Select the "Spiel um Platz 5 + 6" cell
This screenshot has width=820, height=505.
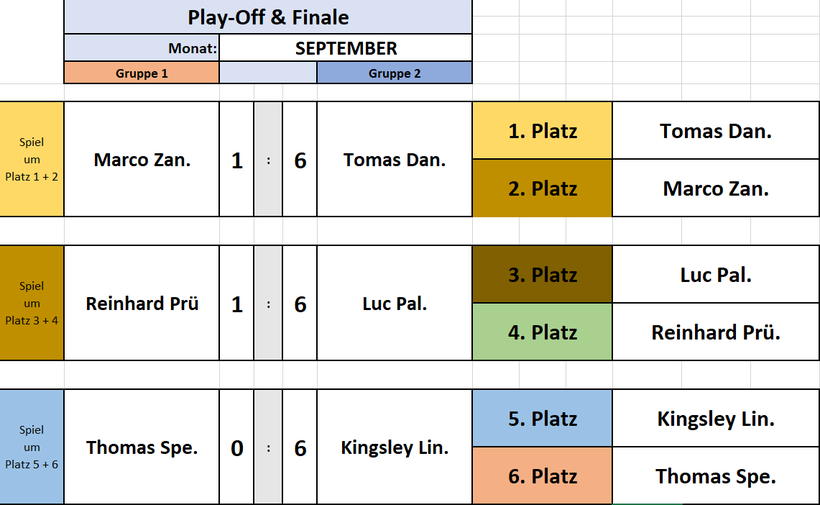[32, 447]
